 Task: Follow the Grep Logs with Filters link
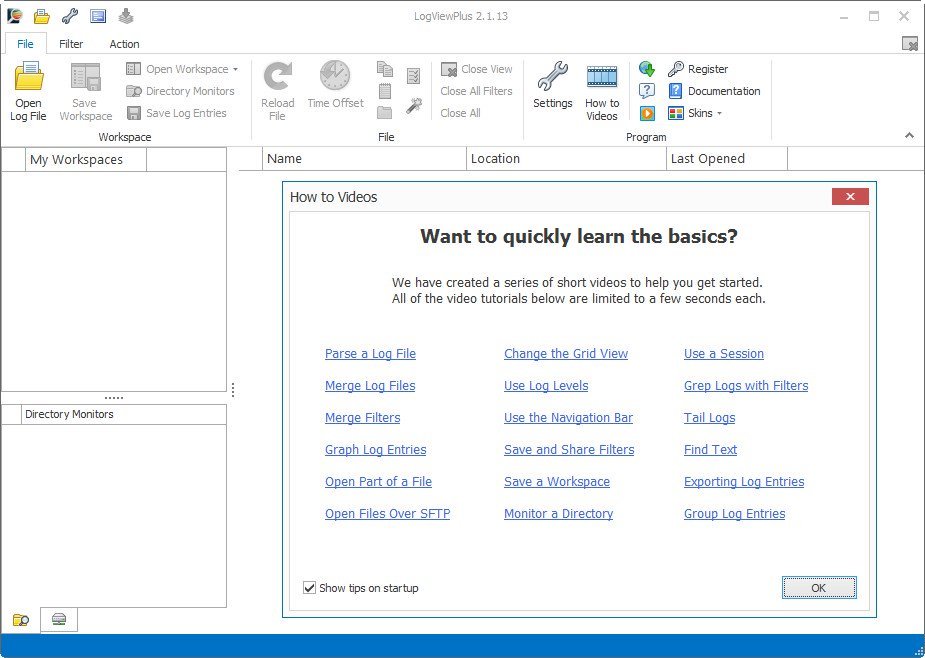746,386
